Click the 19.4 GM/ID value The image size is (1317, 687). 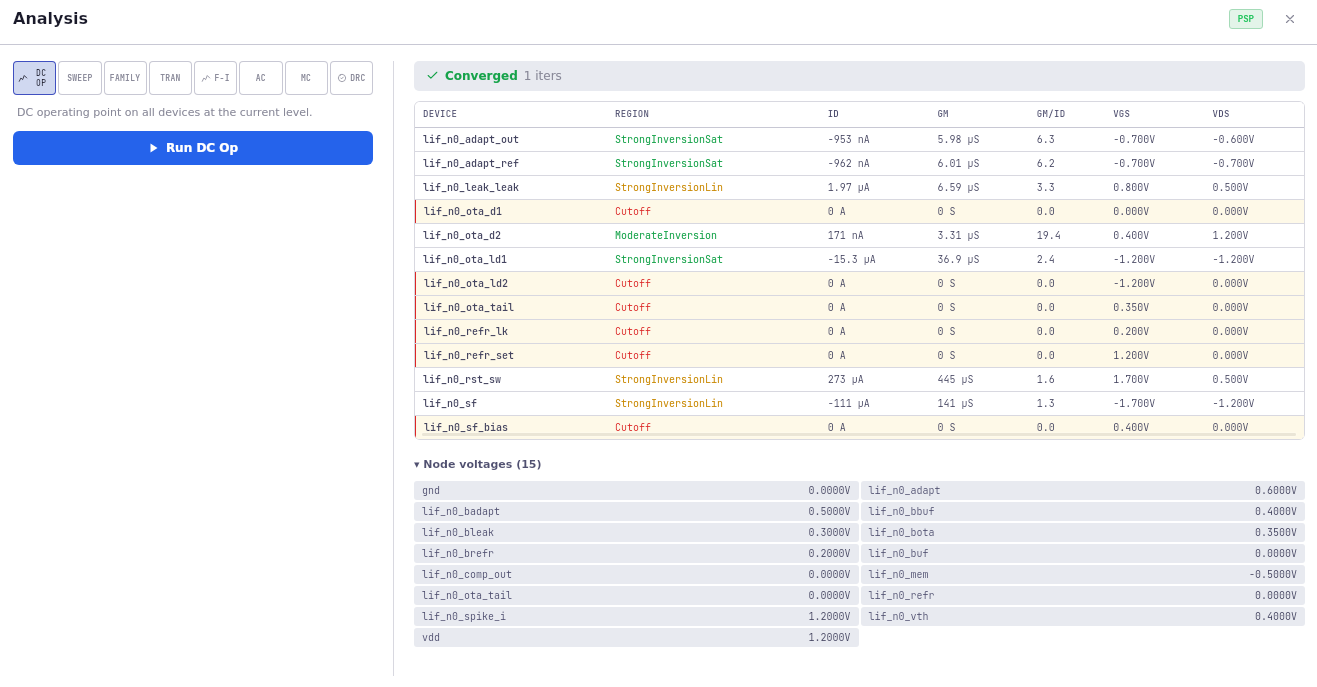(1048, 236)
